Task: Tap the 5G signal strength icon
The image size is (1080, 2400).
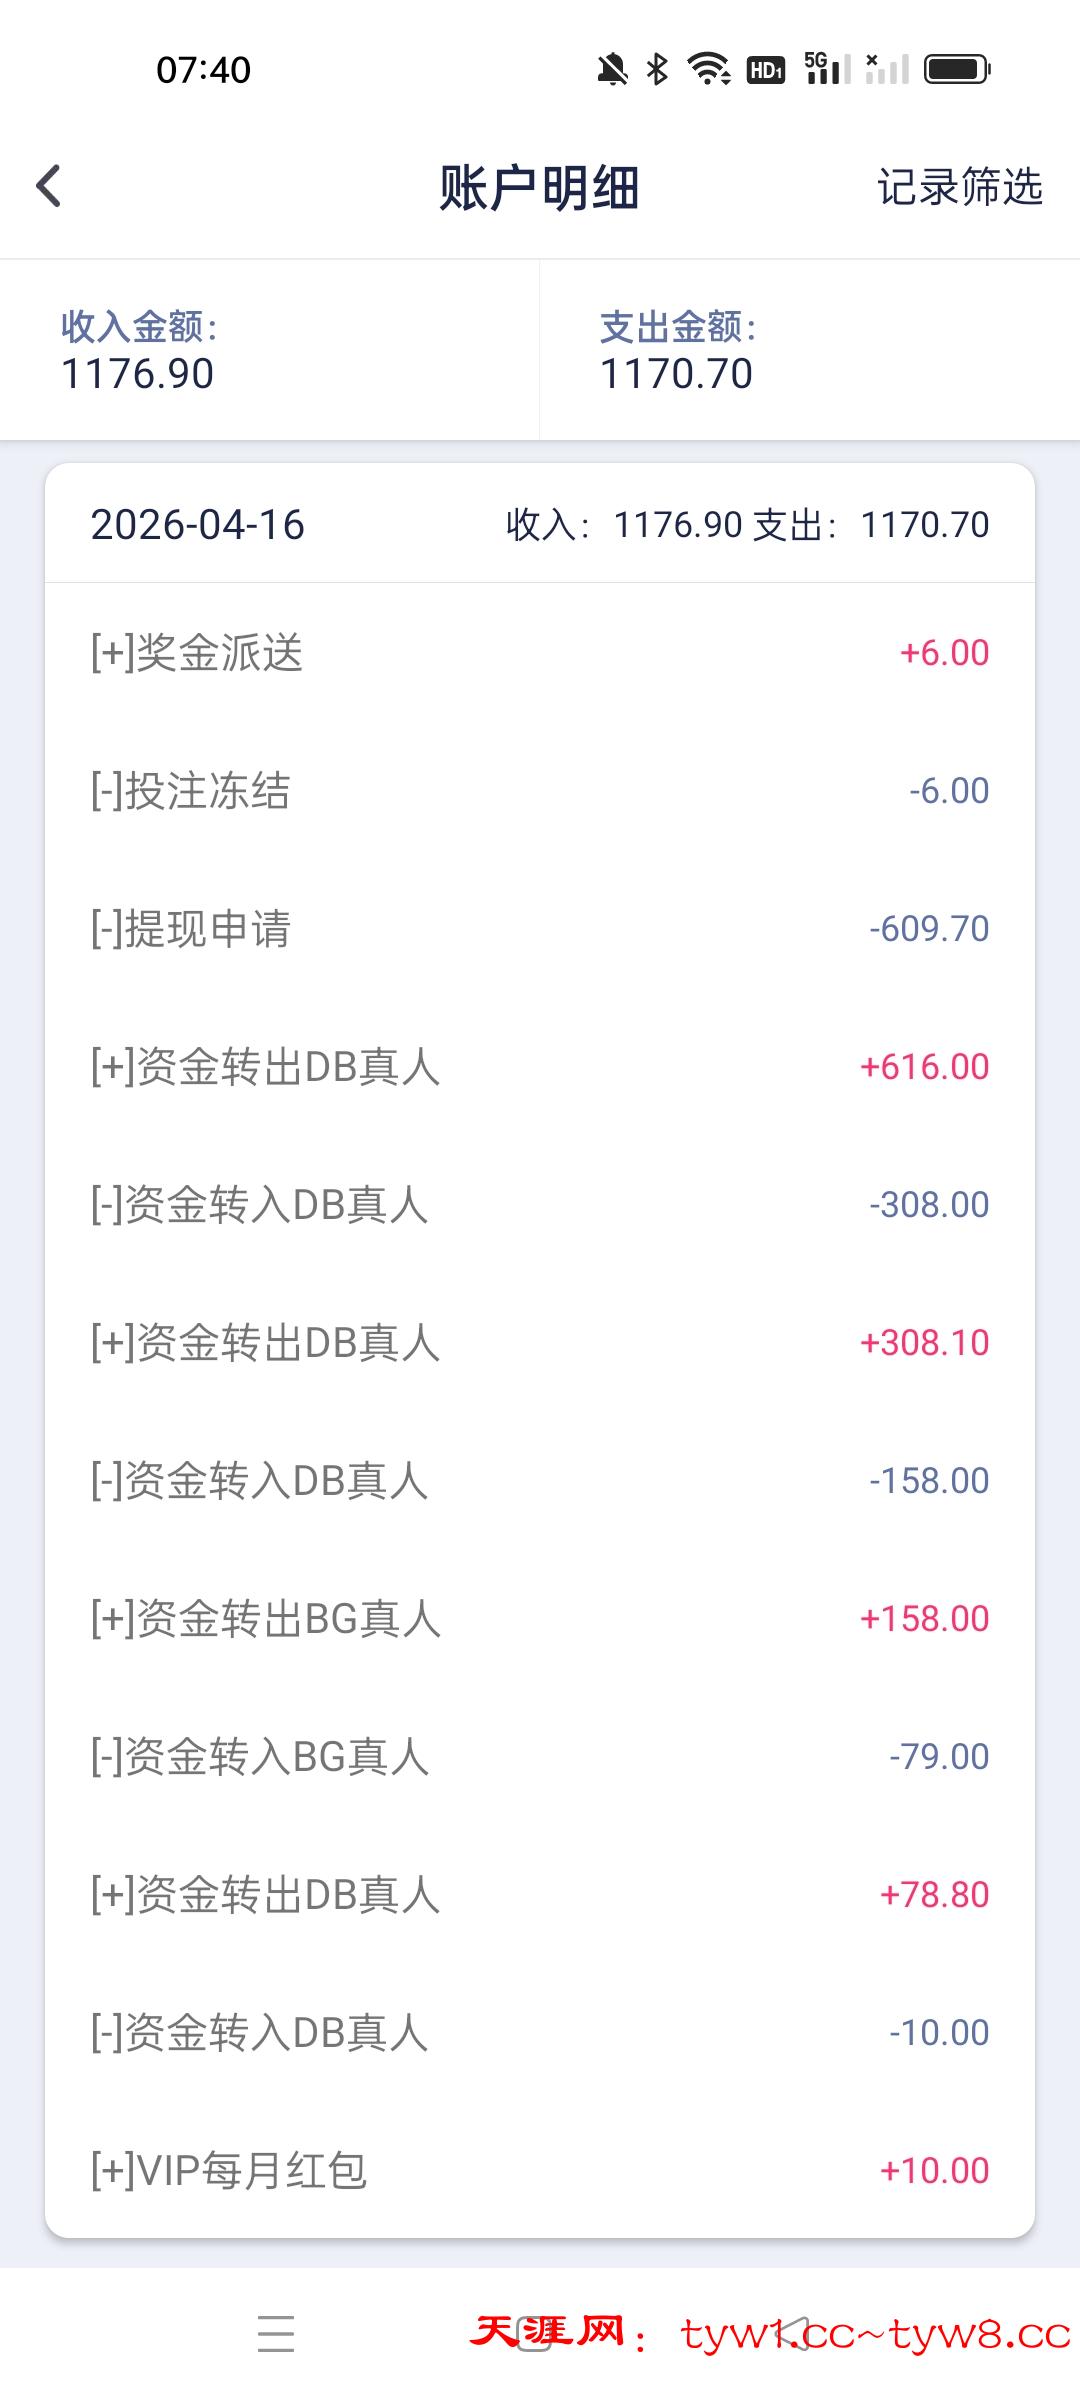Action: [x=827, y=69]
